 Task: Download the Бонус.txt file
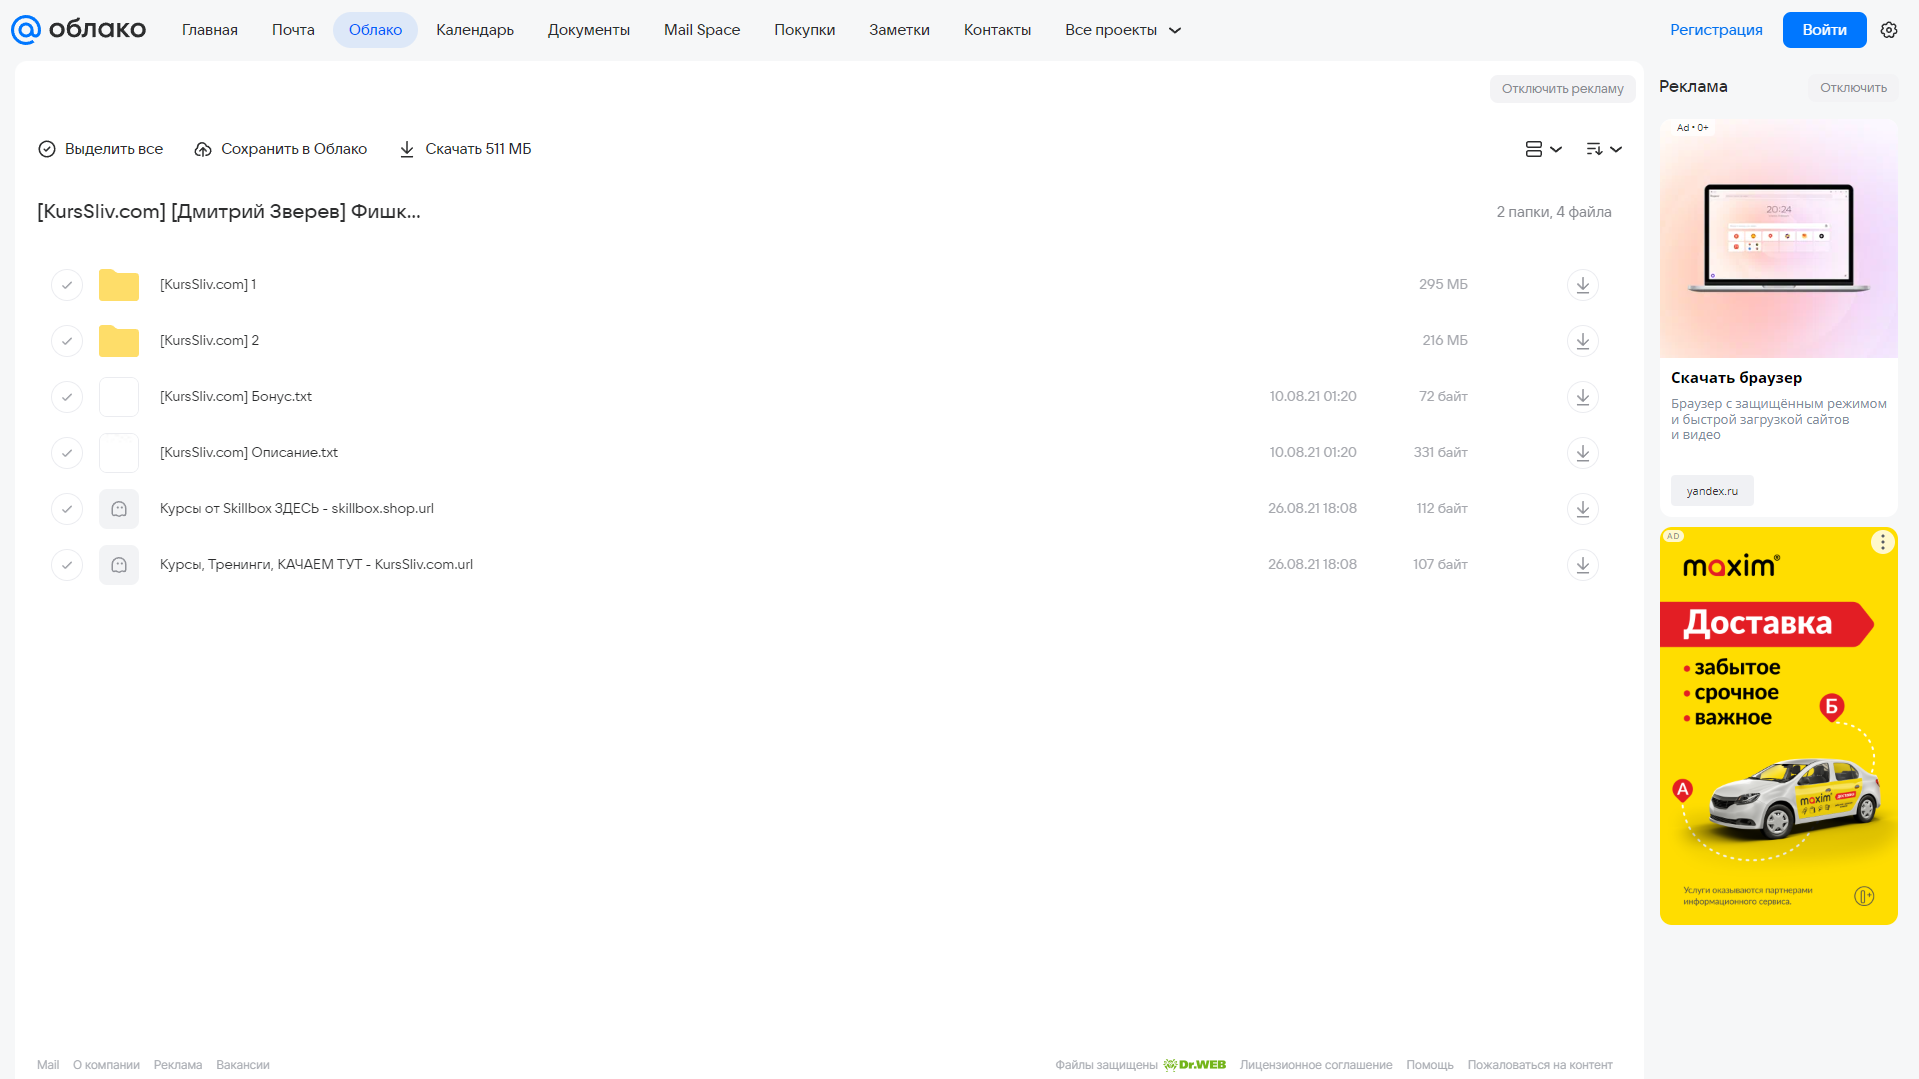click(x=1582, y=397)
